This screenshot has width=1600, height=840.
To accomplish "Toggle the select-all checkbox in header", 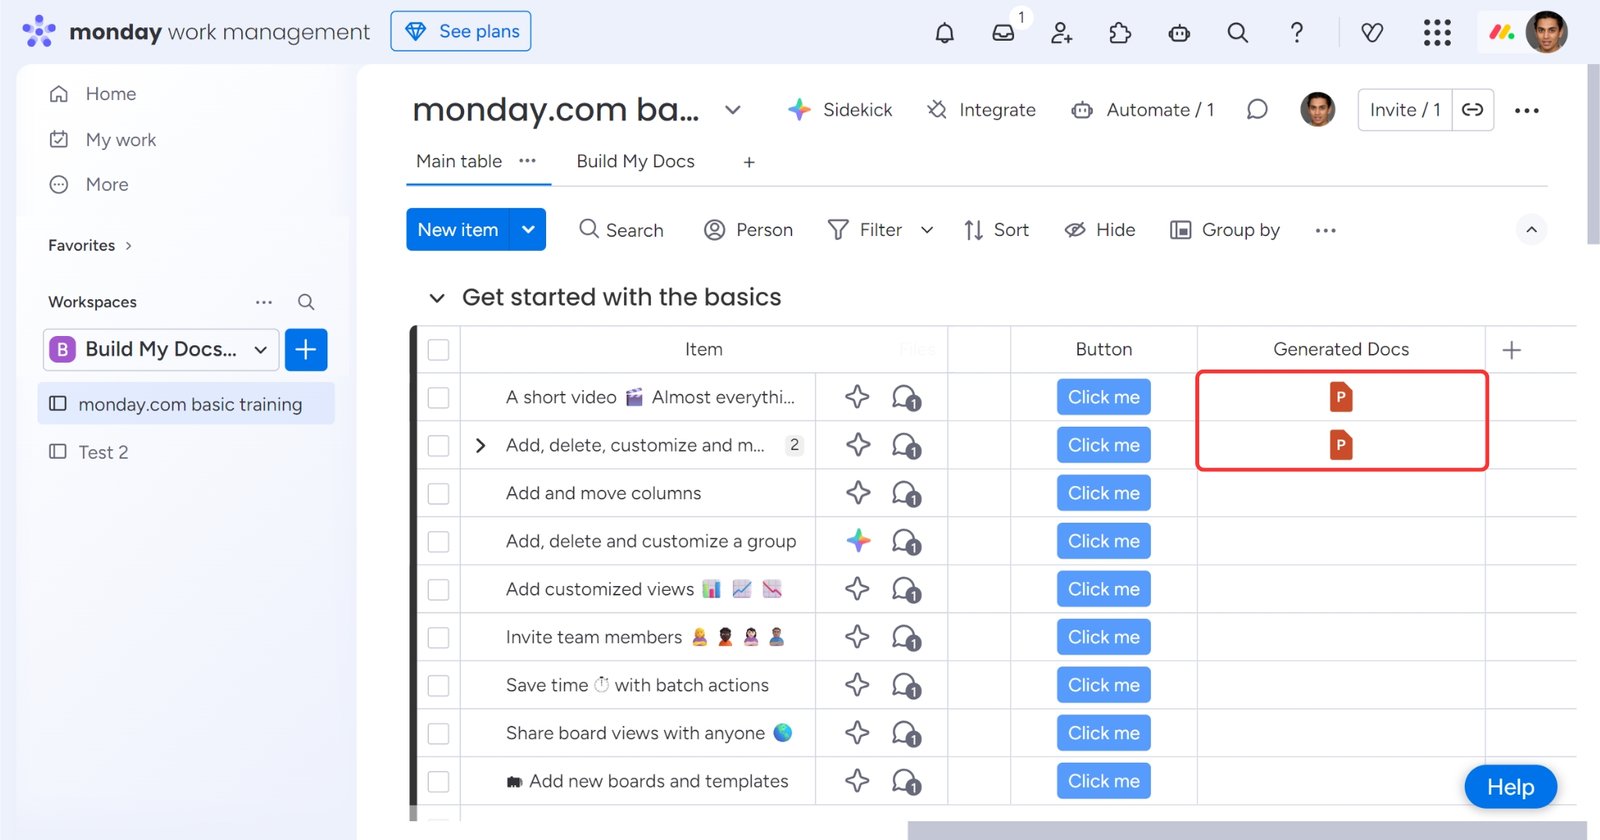I will click(x=438, y=350).
